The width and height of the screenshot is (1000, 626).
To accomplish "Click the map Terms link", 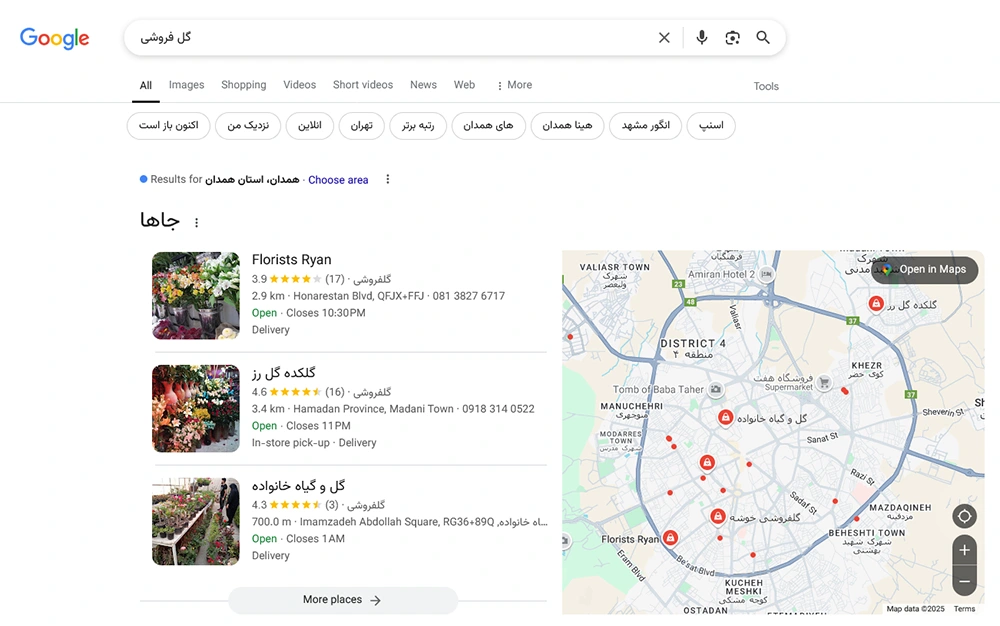I will (964, 609).
